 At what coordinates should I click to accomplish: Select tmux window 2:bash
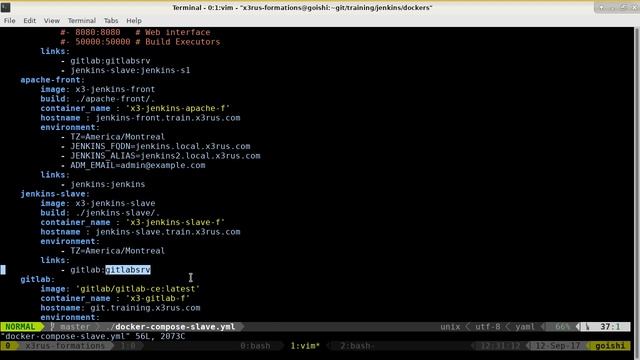coord(356,346)
